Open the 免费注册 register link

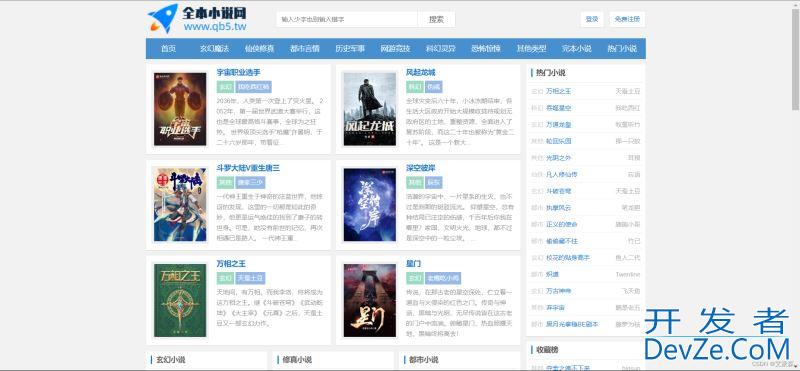(x=627, y=19)
